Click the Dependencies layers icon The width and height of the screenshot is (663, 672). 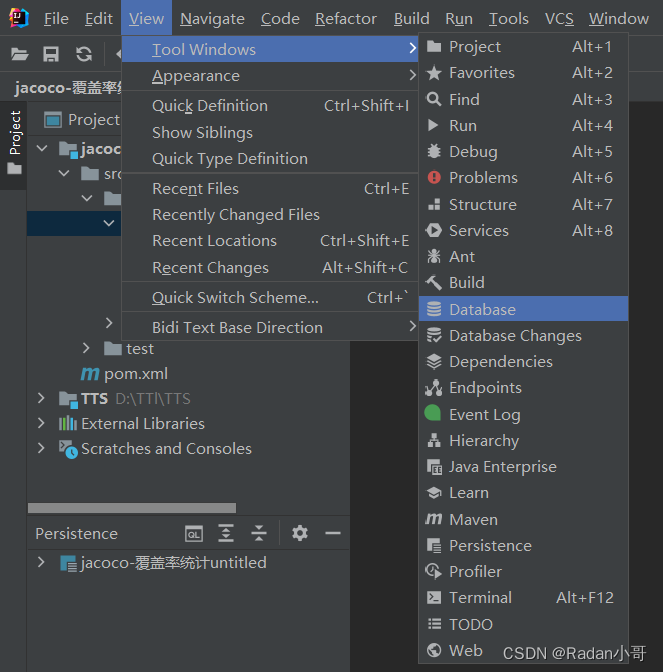pyautogui.click(x=434, y=362)
